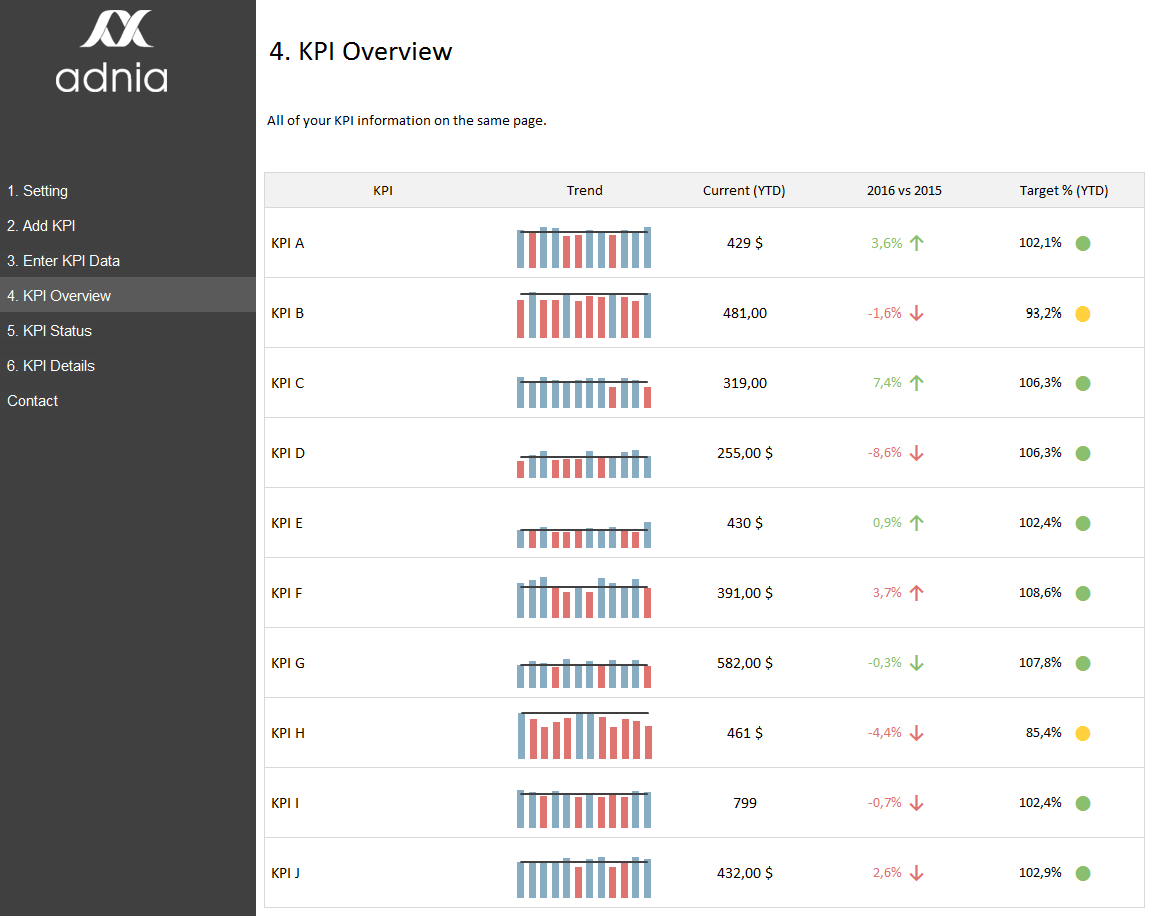Go to 2. Add KPI

pyautogui.click(x=41, y=225)
